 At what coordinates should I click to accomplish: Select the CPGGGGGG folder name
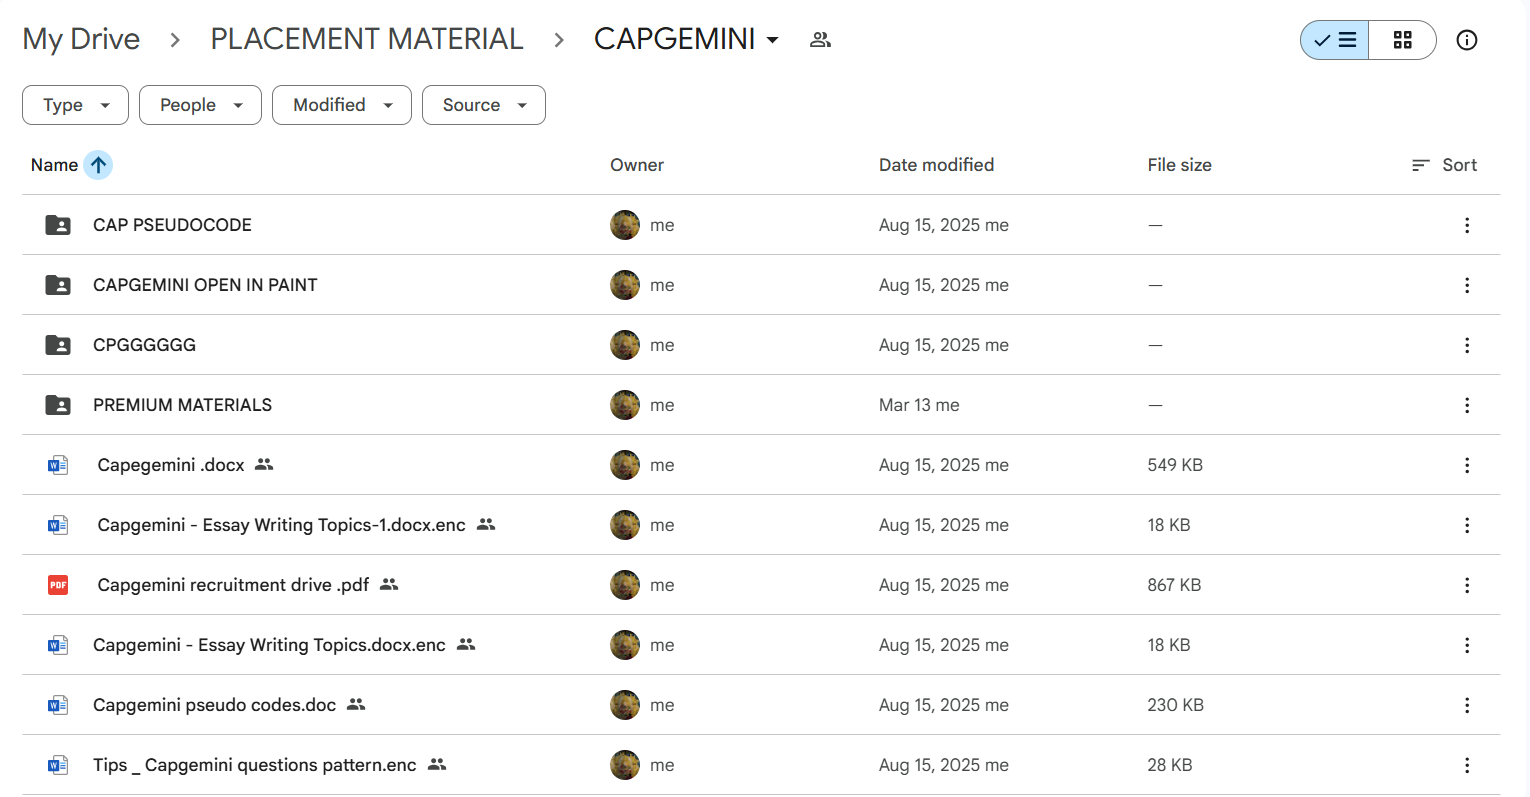(x=144, y=345)
